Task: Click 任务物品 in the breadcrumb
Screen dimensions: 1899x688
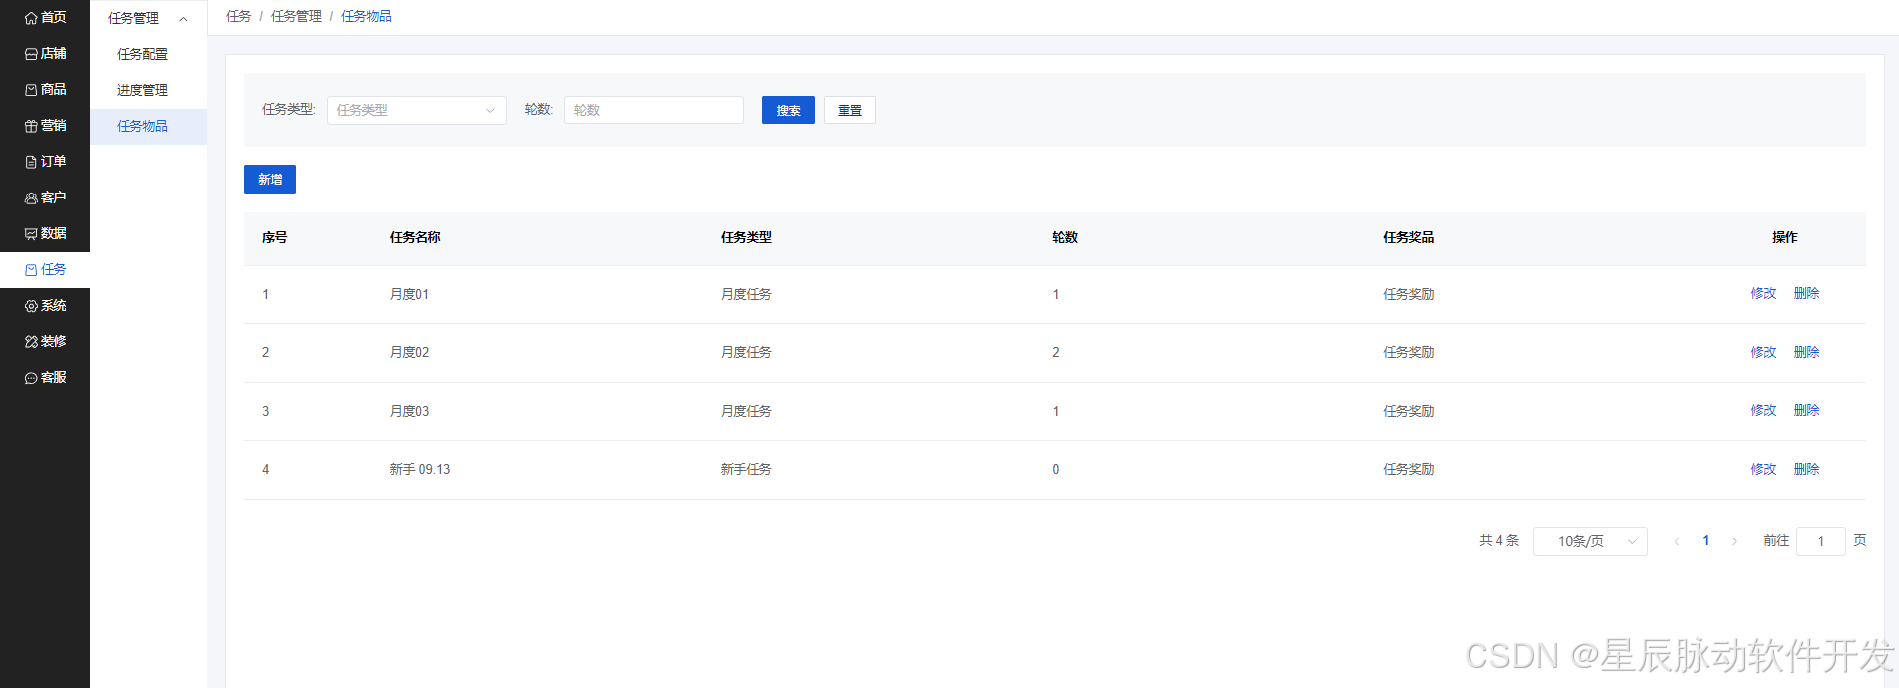Action: click(x=366, y=16)
